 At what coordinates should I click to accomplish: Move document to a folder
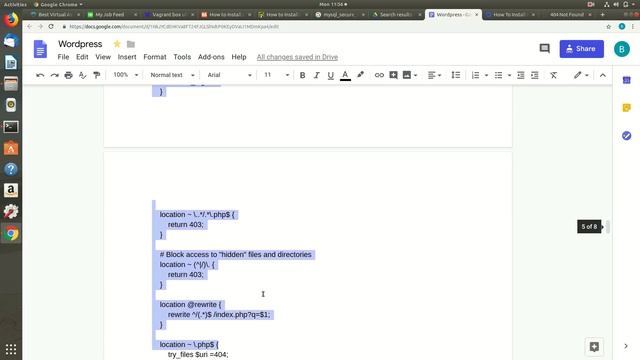(131, 44)
